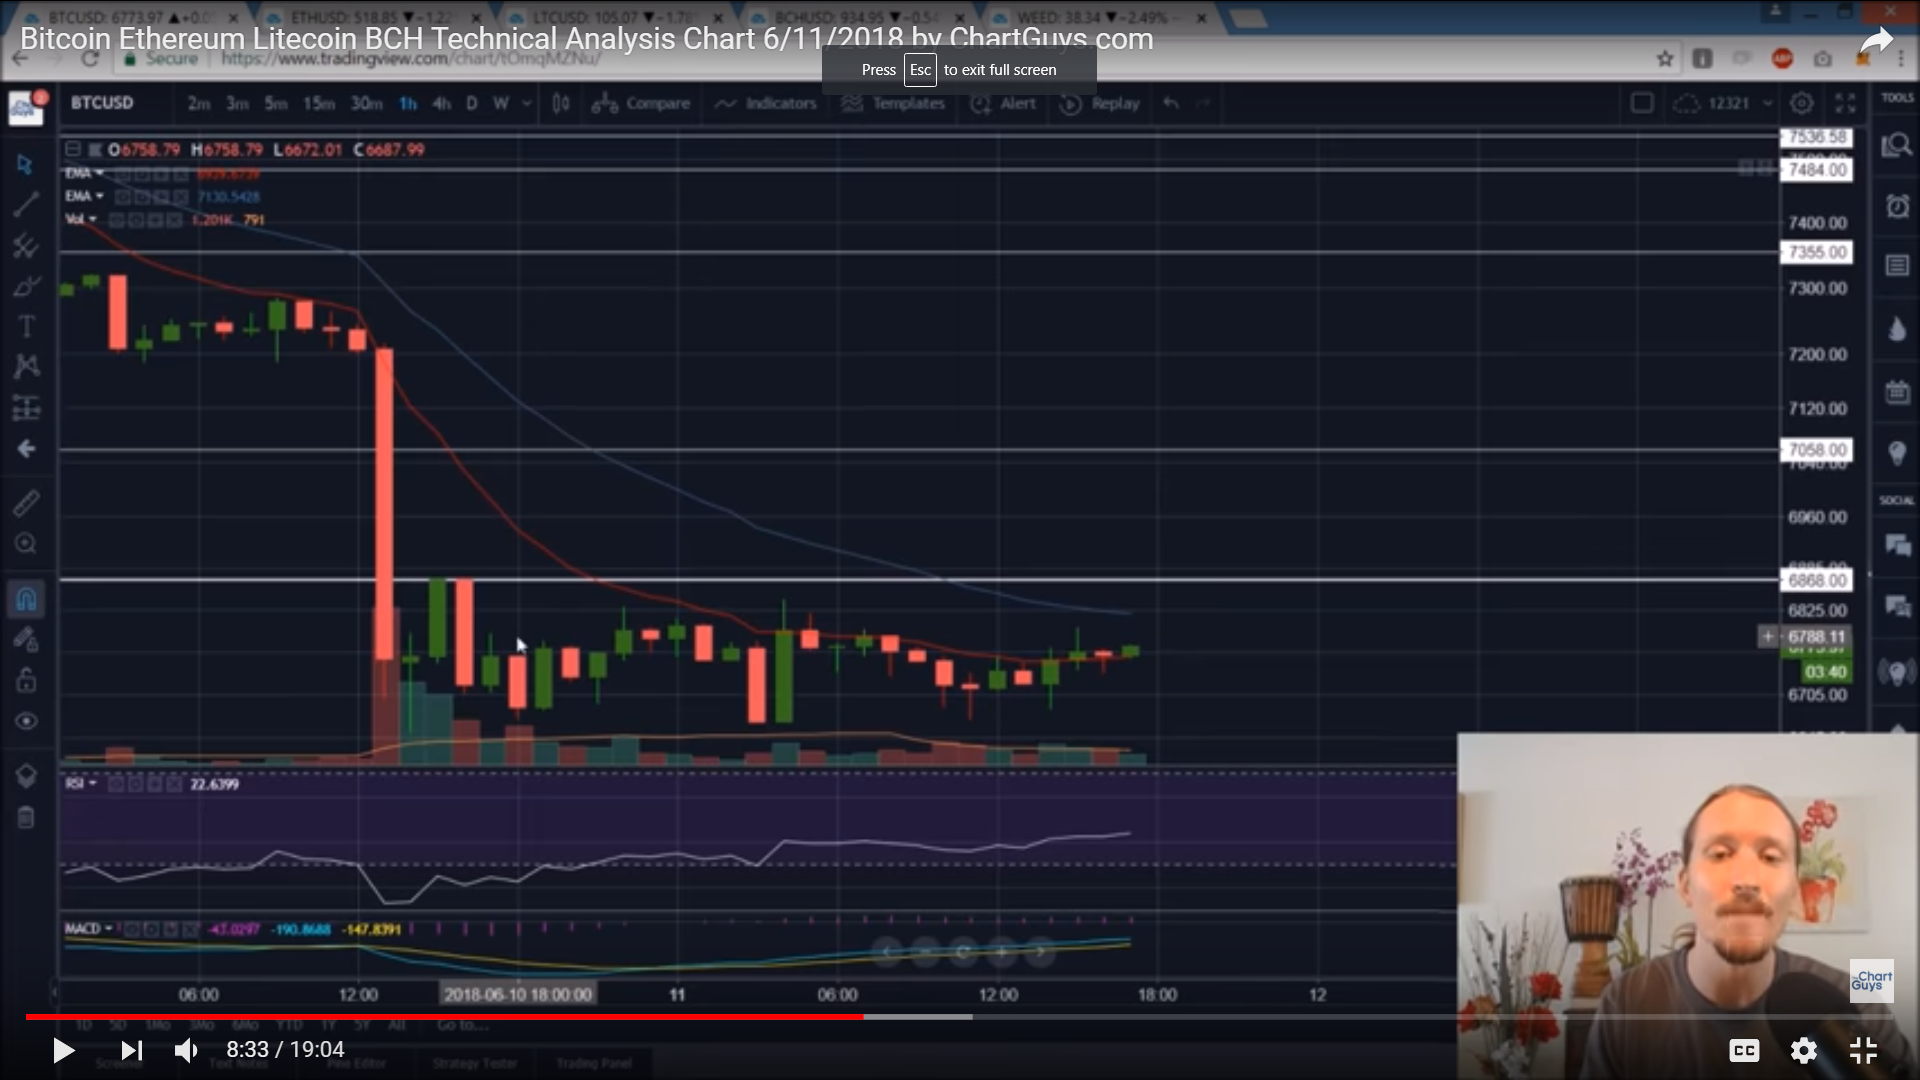The image size is (1920, 1080).
Task: Toggle magnet mode tool
Action: [26, 599]
